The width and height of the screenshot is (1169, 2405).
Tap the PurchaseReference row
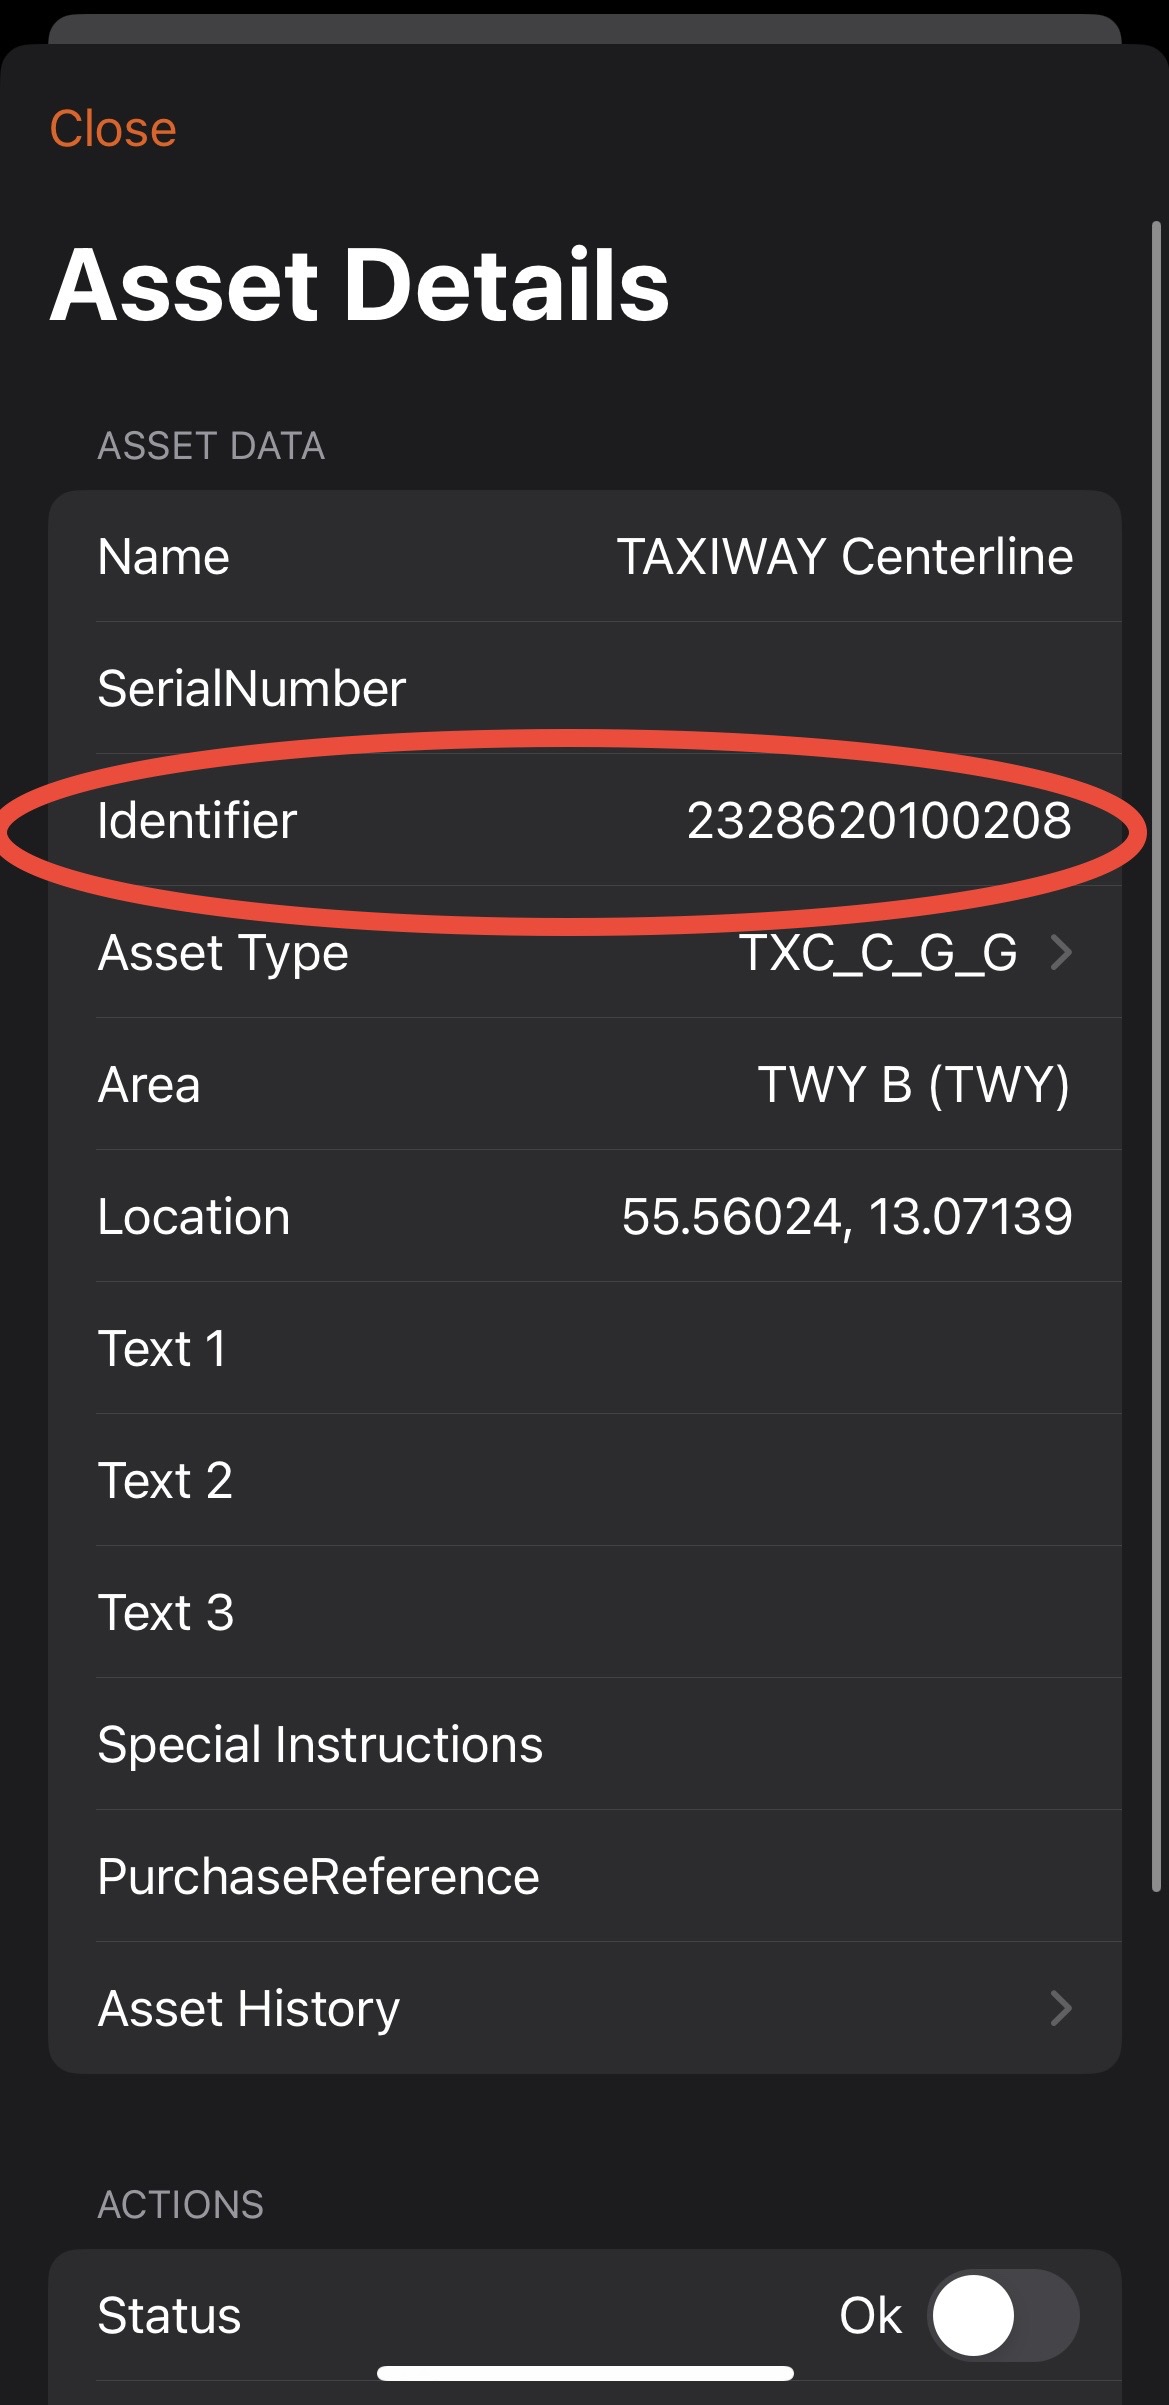pyautogui.click(x=585, y=1876)
